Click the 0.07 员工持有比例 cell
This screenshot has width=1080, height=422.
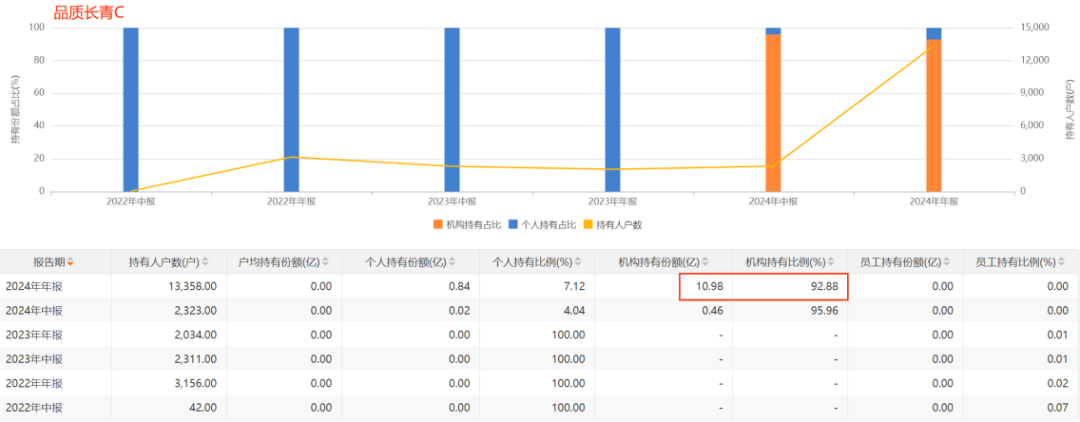tap(1057, 407)
